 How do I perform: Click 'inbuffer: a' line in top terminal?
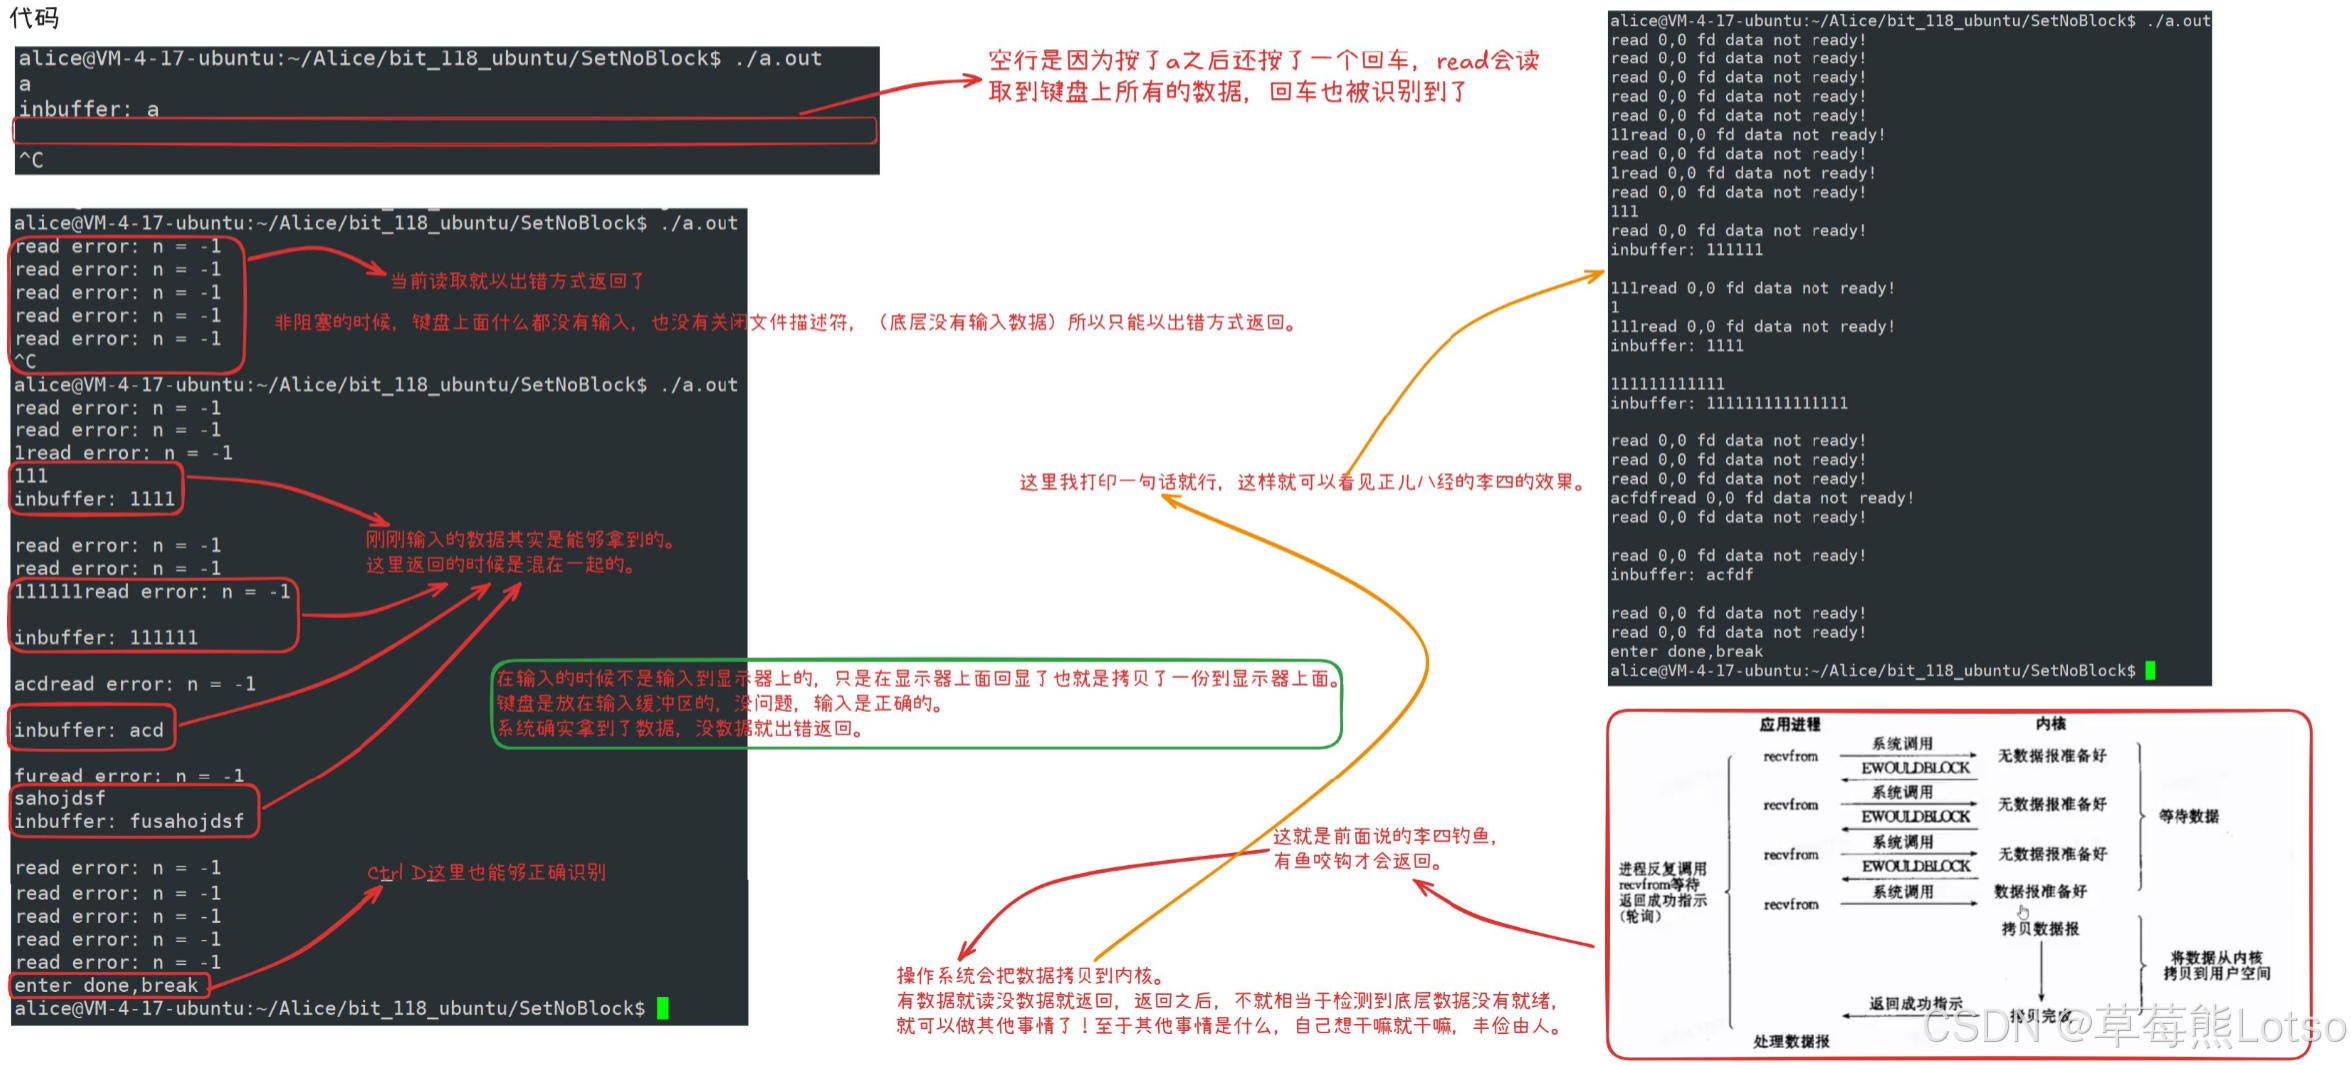point(89,109)
